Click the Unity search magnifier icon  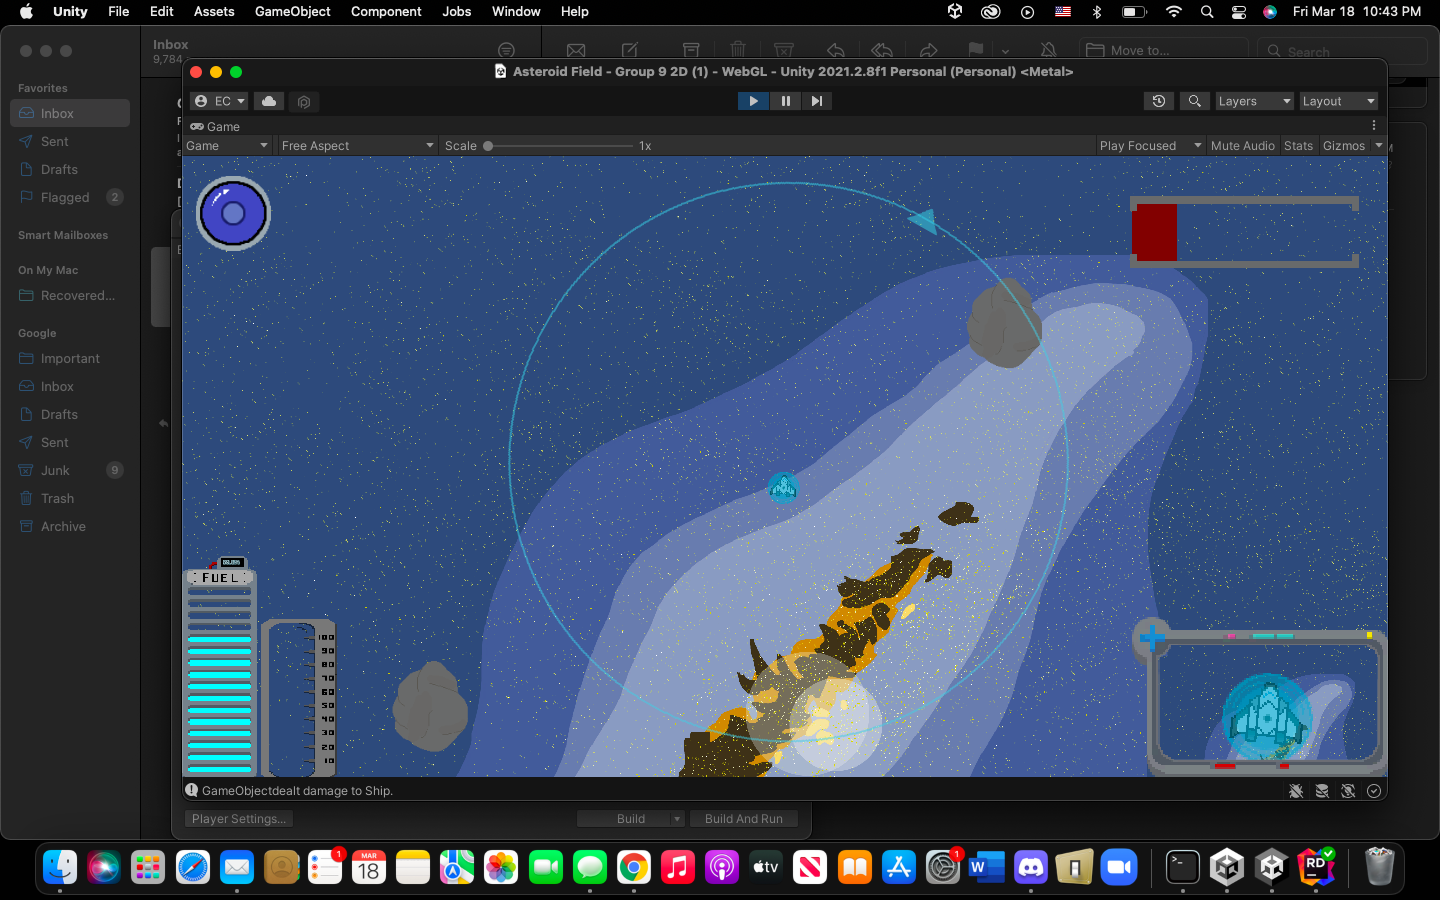coord(1194,101)
